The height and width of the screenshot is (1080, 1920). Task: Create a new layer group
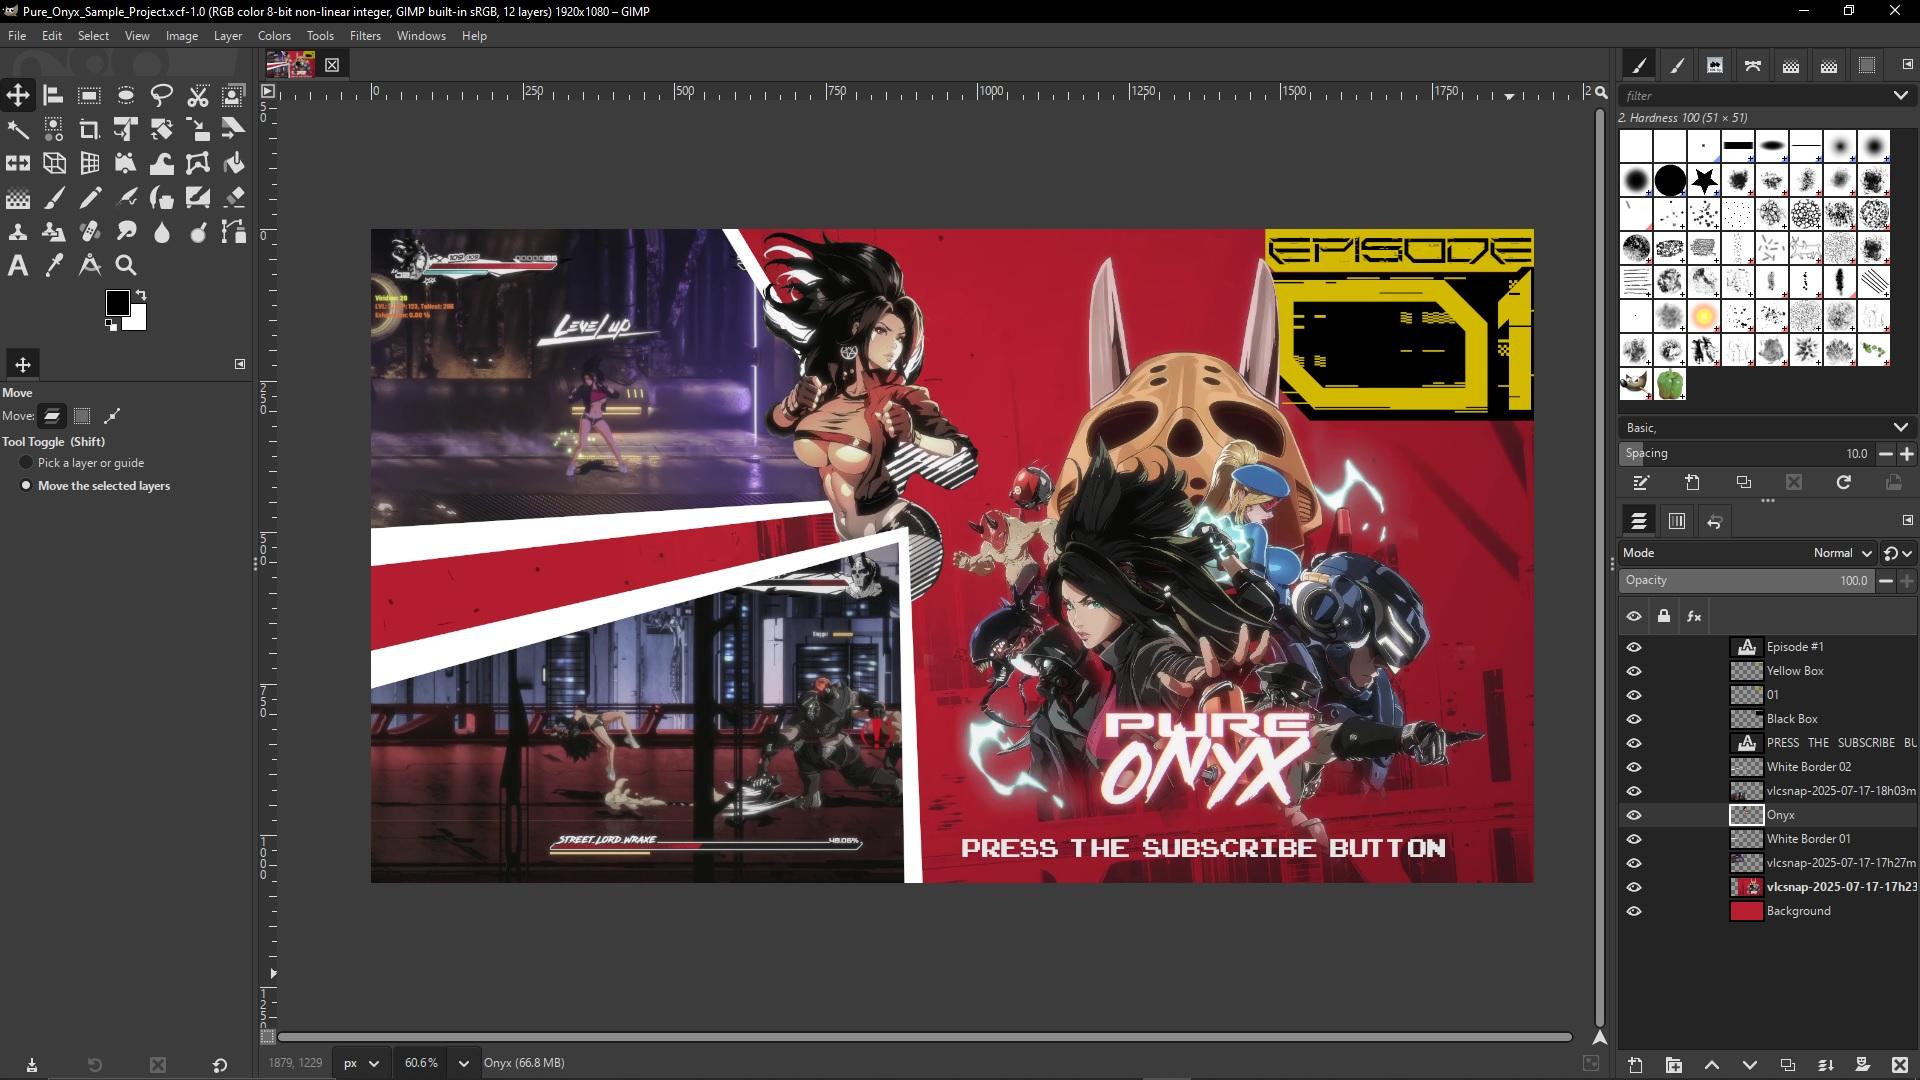point(1673,1065)
